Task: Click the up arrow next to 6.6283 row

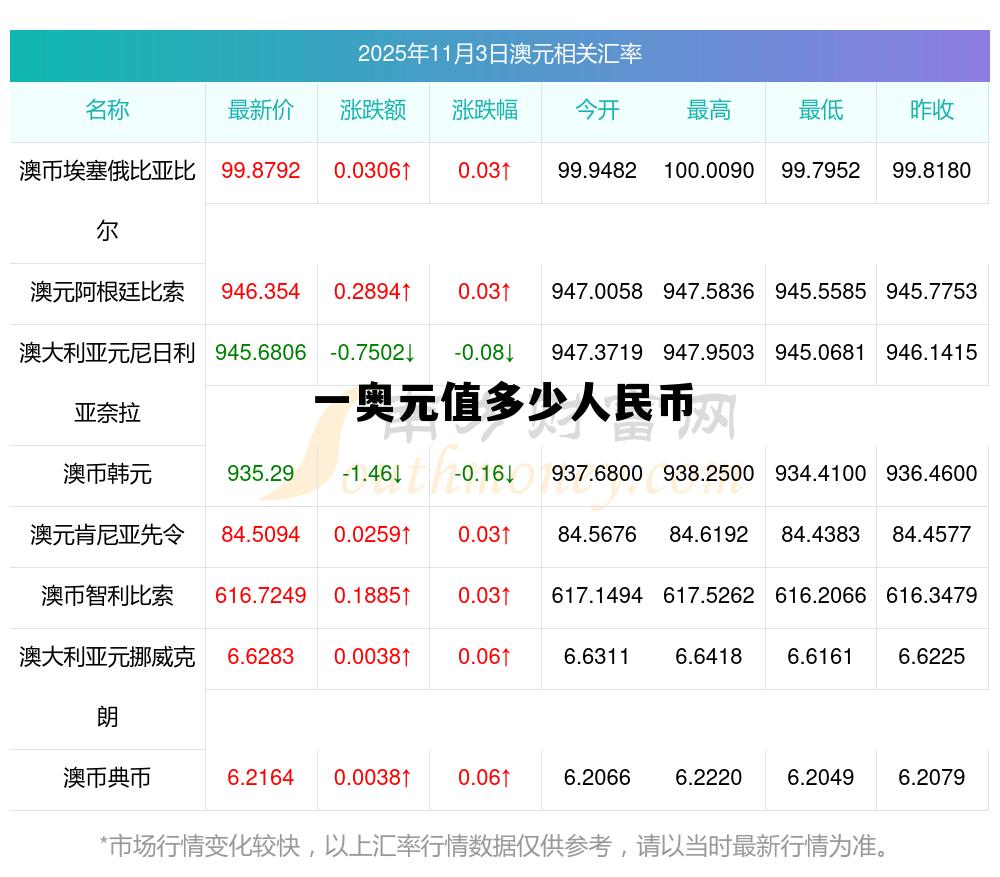Action: click(x=404, y=658)
